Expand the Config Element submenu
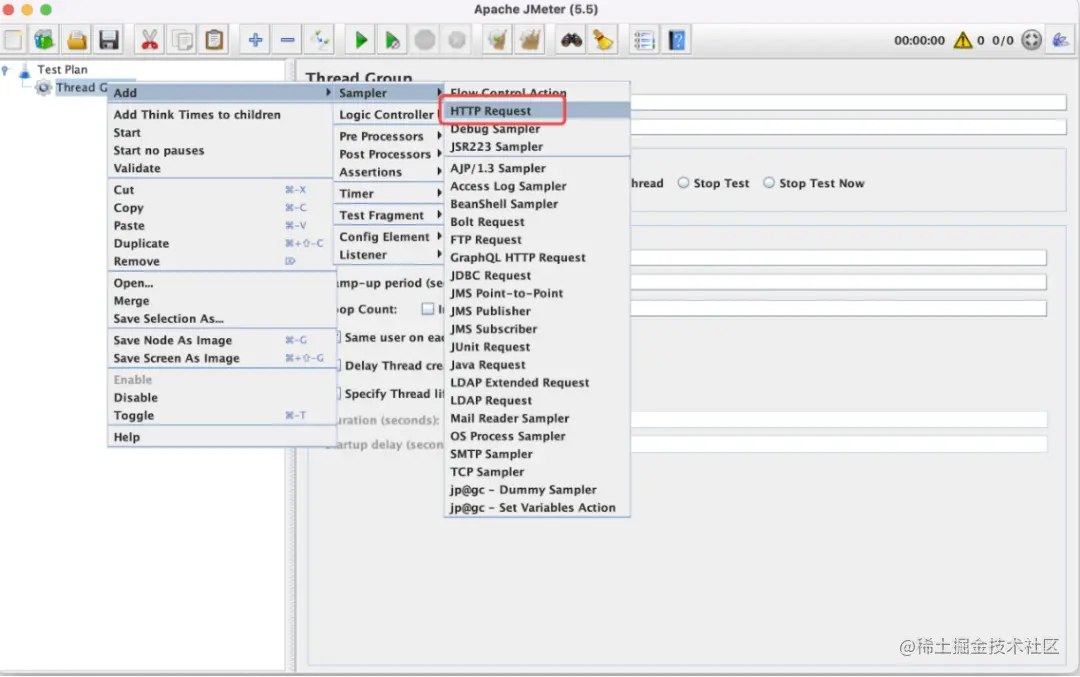 (388, 236)
